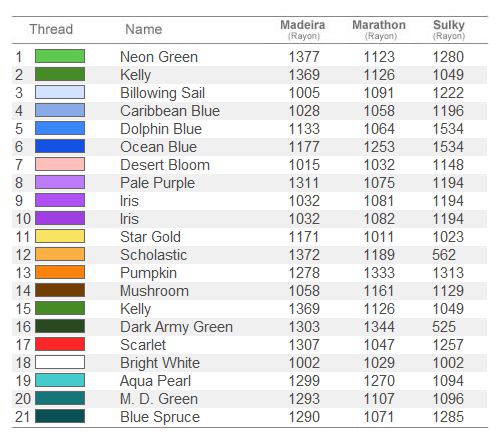The height and width of the screenshot is (438, 500).
Task: Select the Aqua Pearl swatch
Action: pos(60,380)
